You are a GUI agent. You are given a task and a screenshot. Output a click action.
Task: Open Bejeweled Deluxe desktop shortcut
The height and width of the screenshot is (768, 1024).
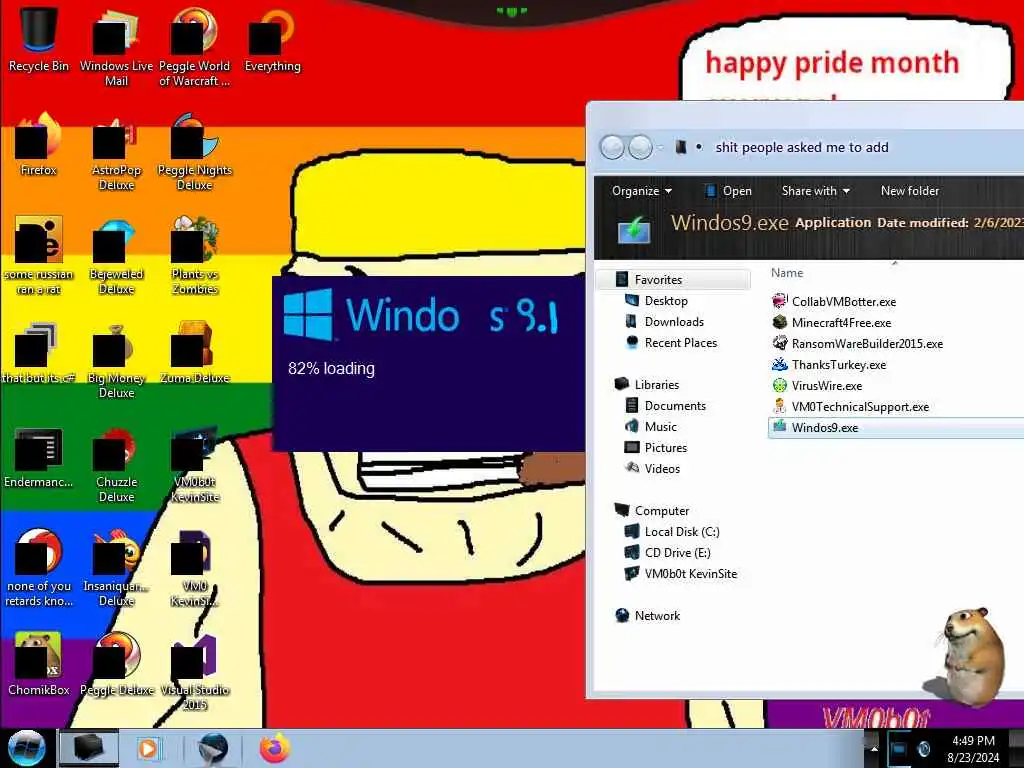[x=116, y=256]
